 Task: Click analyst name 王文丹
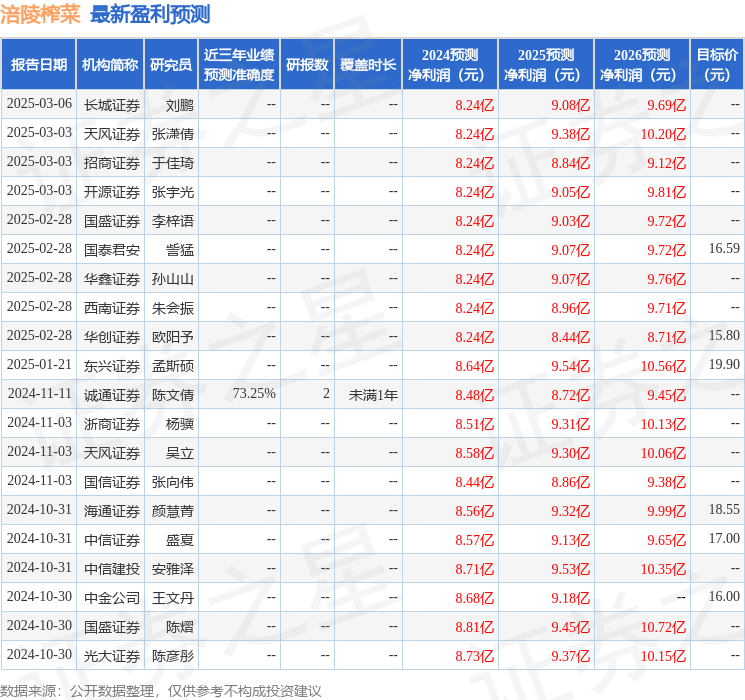click(172, 598)
